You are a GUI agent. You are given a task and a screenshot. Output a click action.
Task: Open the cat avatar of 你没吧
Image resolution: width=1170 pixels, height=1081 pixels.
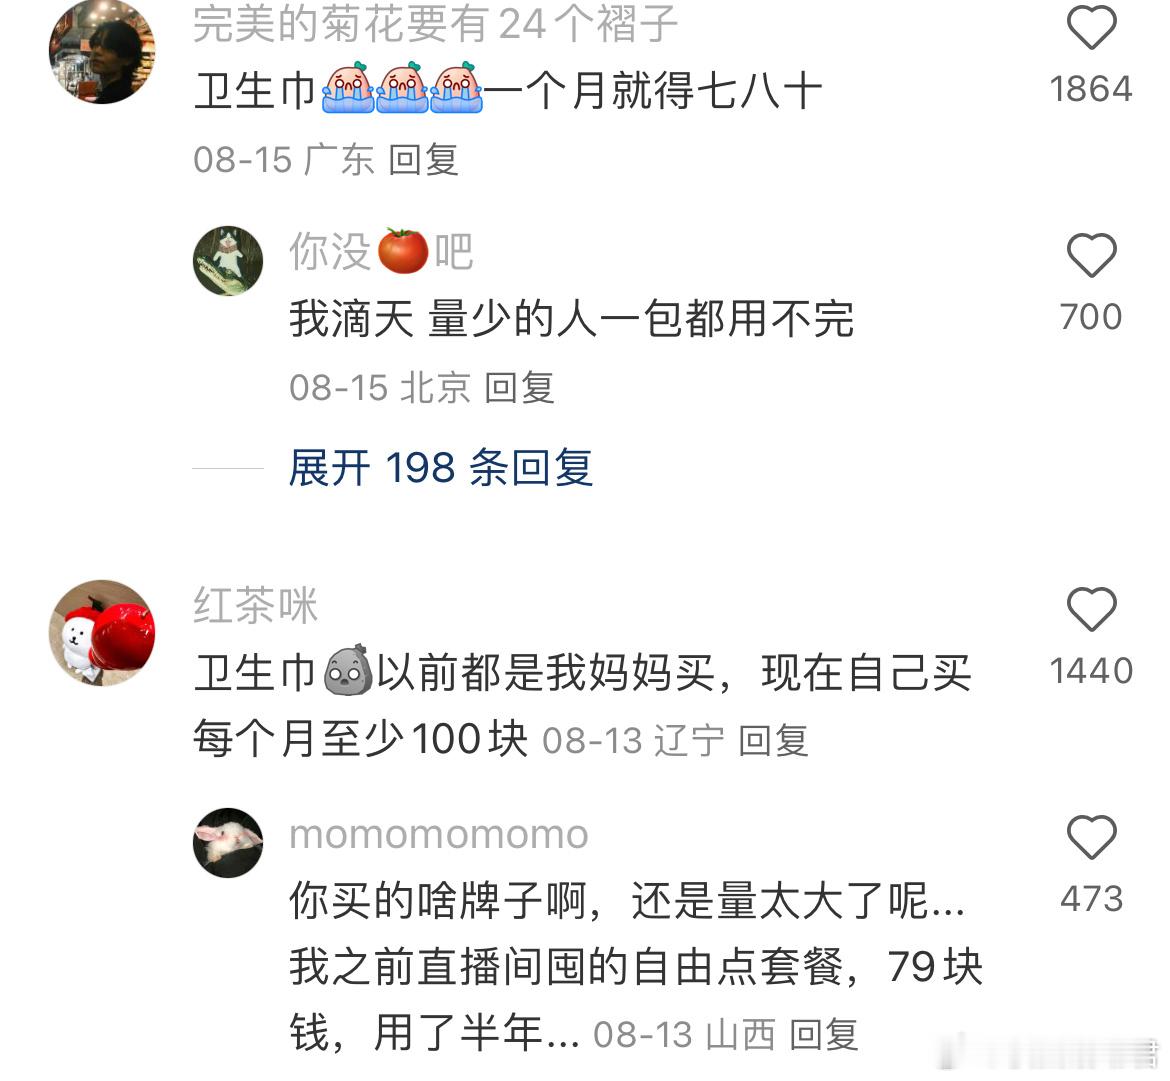(x=228, y=261)
